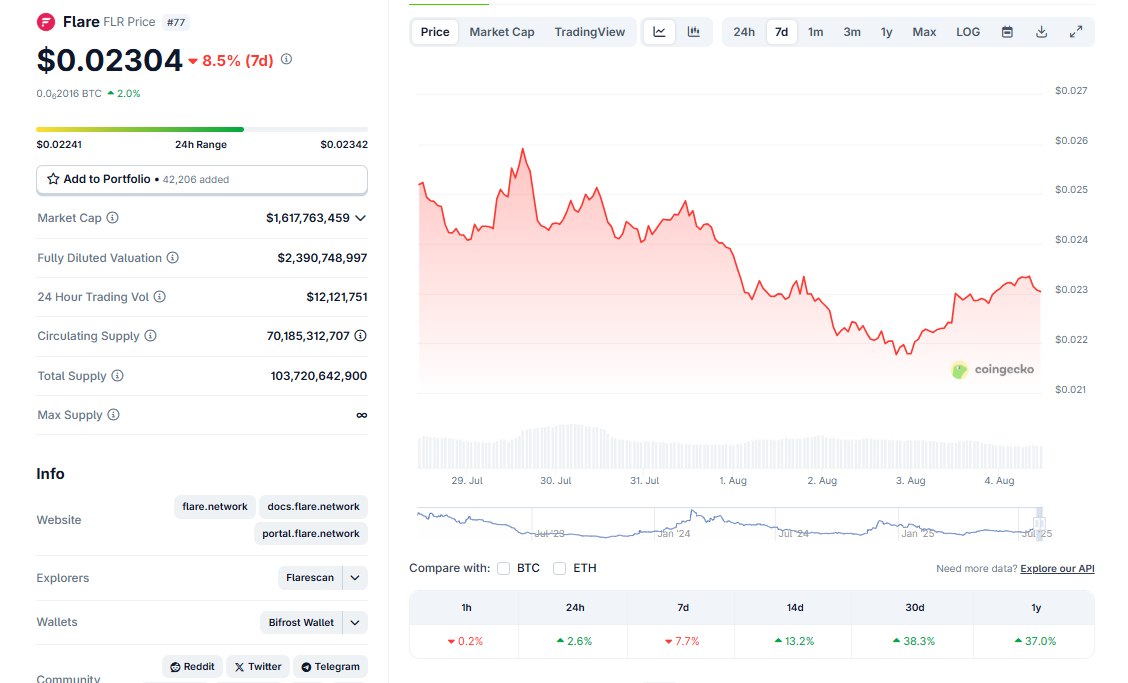Open flare.network website link
Viewport: 1128px width, 683px height.
pos(214,507)
